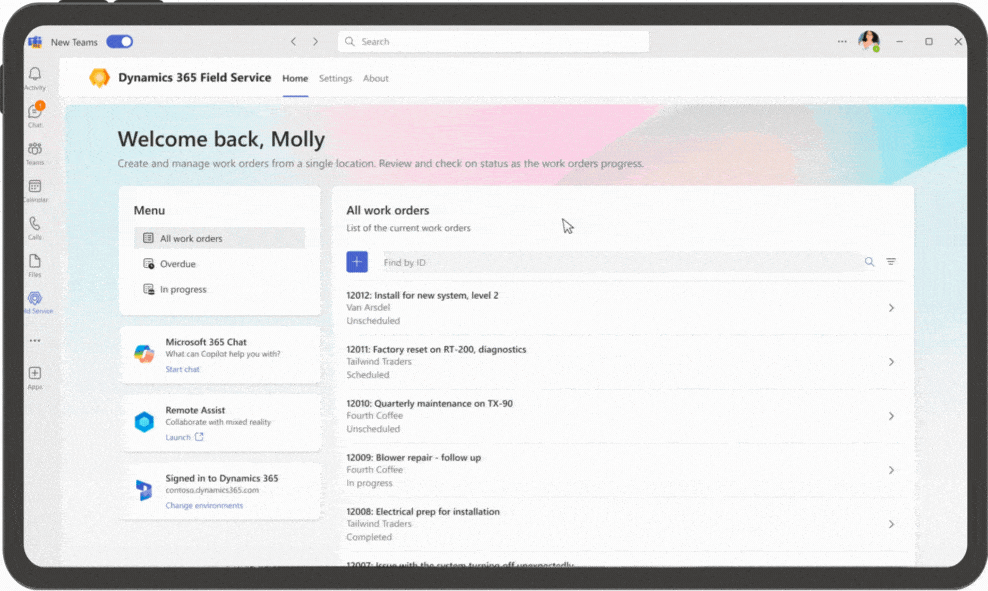This screenshot has height=591, width=988.
Task: Create new work order with plus button
Action: 357,261
